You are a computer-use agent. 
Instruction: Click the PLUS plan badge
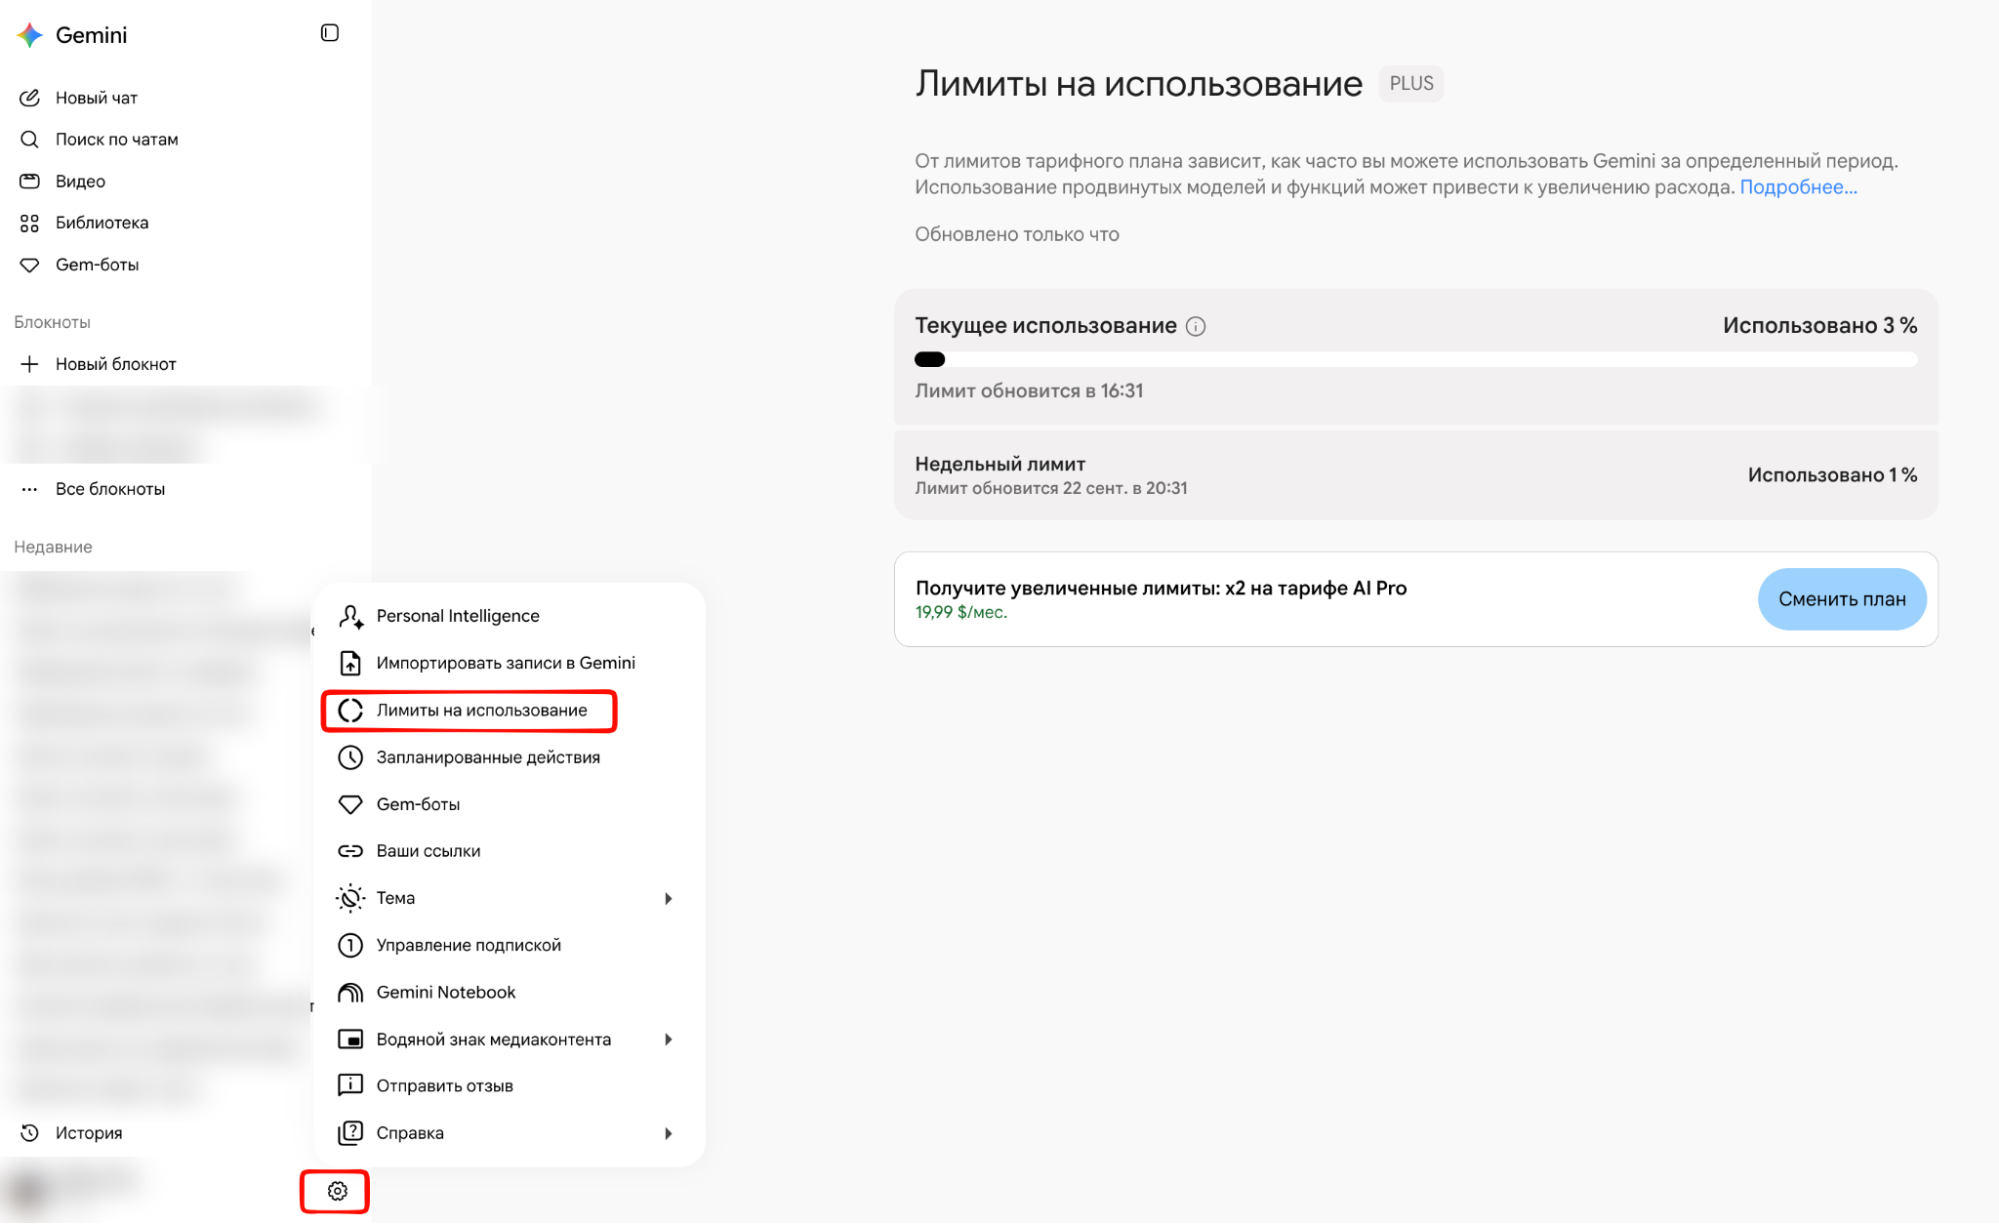pyautogui.click(x=1411, y=84)
